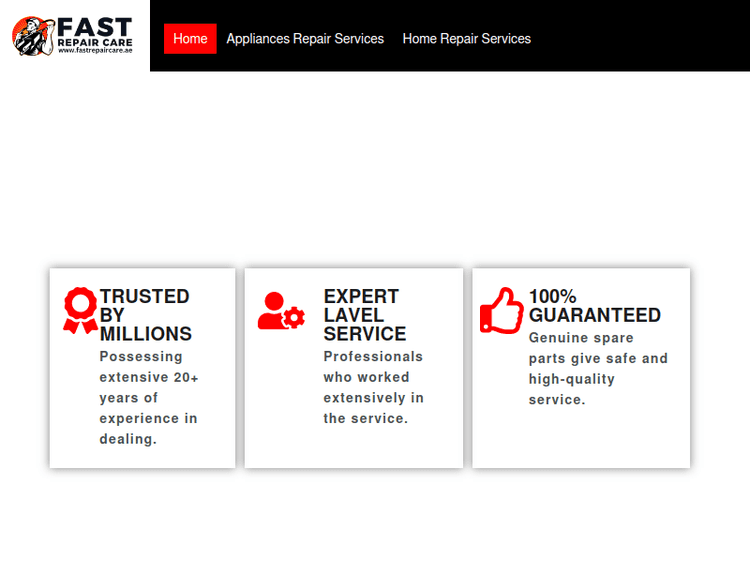Click the bold word FAST in the logo

tap(95, 26)
